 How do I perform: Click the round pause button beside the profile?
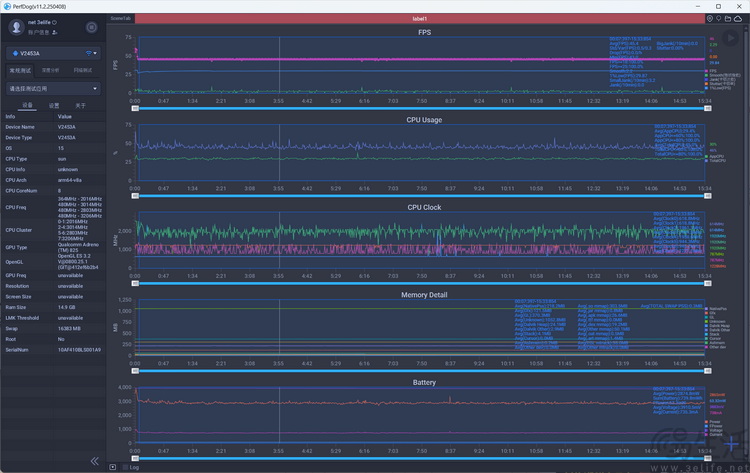click(91, 27)
